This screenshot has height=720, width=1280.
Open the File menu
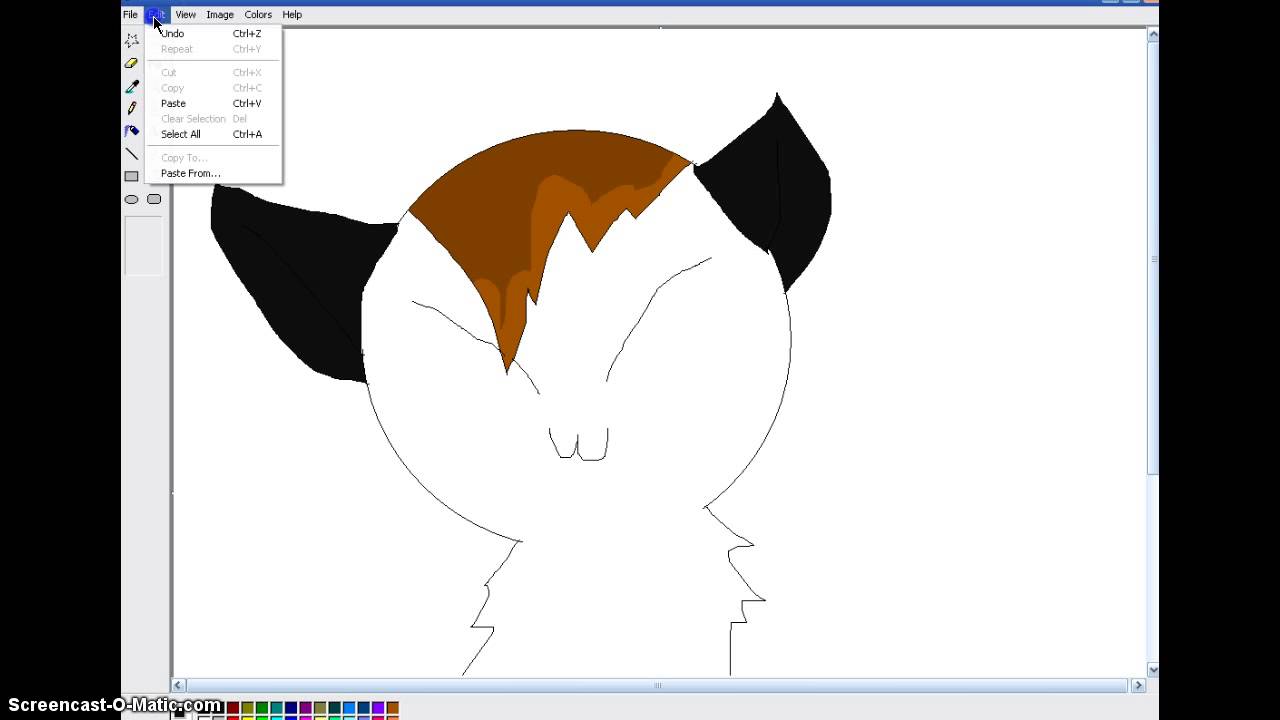tap(130, 15)
